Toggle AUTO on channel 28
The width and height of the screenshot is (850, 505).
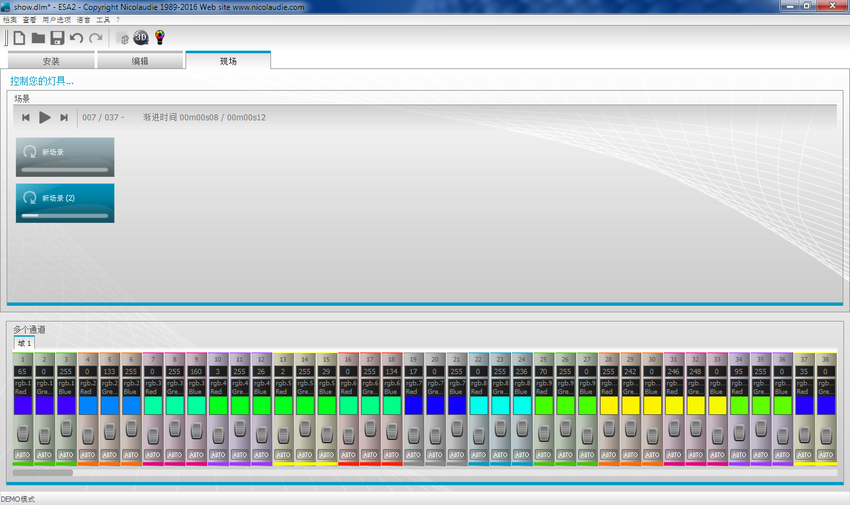[609, 455]
